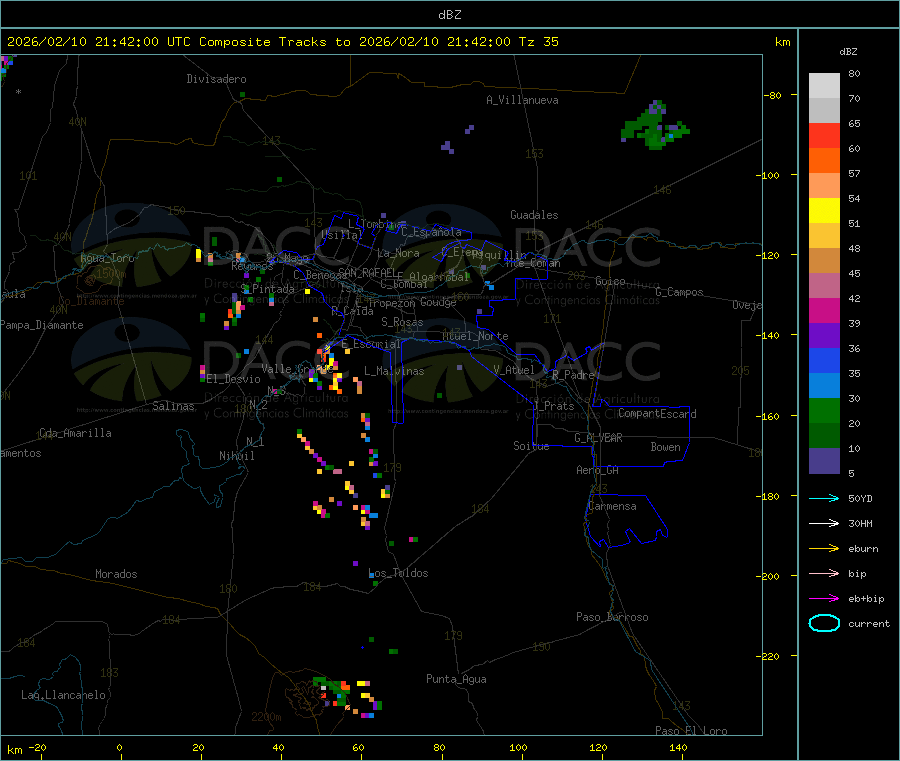Click the 30HM white arrow legend icon
This screenshot has width=900, height=761.
coord(824,523)
